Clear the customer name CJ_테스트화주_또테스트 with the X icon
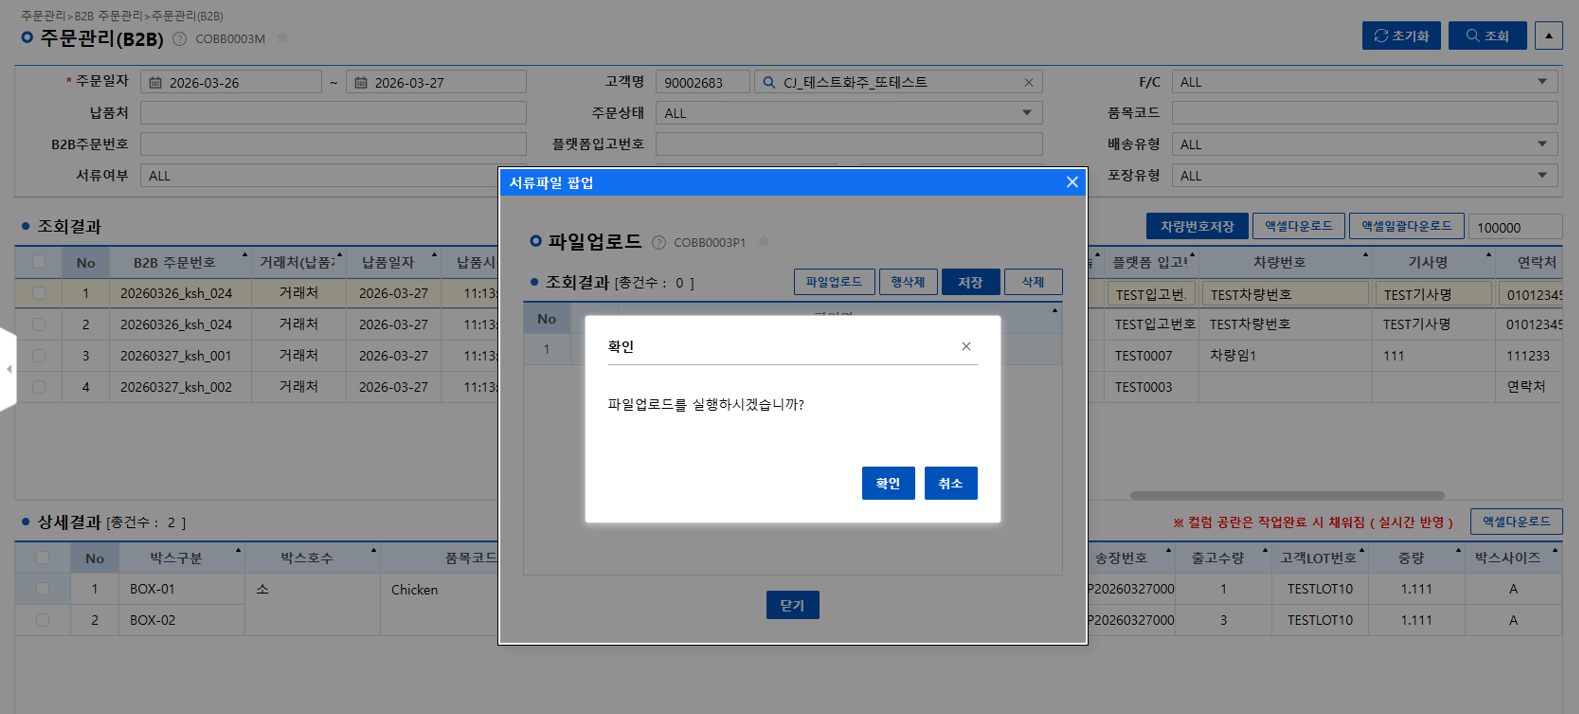 tap(1028, 82)
